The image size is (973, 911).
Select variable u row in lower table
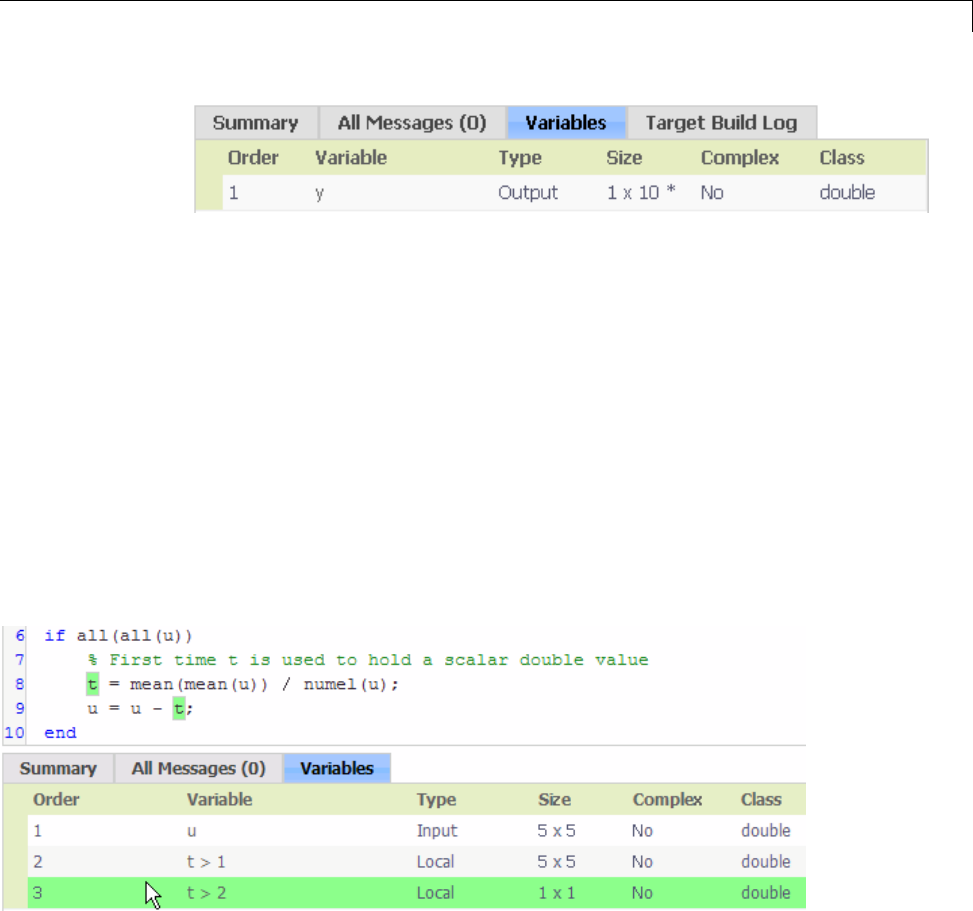[416, 830]
